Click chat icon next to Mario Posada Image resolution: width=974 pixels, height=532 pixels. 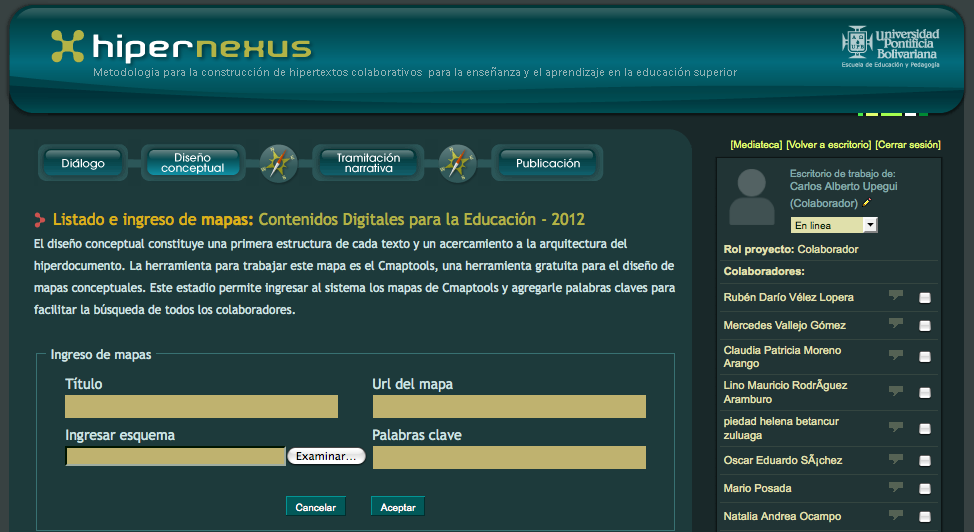tap(895, 487)
